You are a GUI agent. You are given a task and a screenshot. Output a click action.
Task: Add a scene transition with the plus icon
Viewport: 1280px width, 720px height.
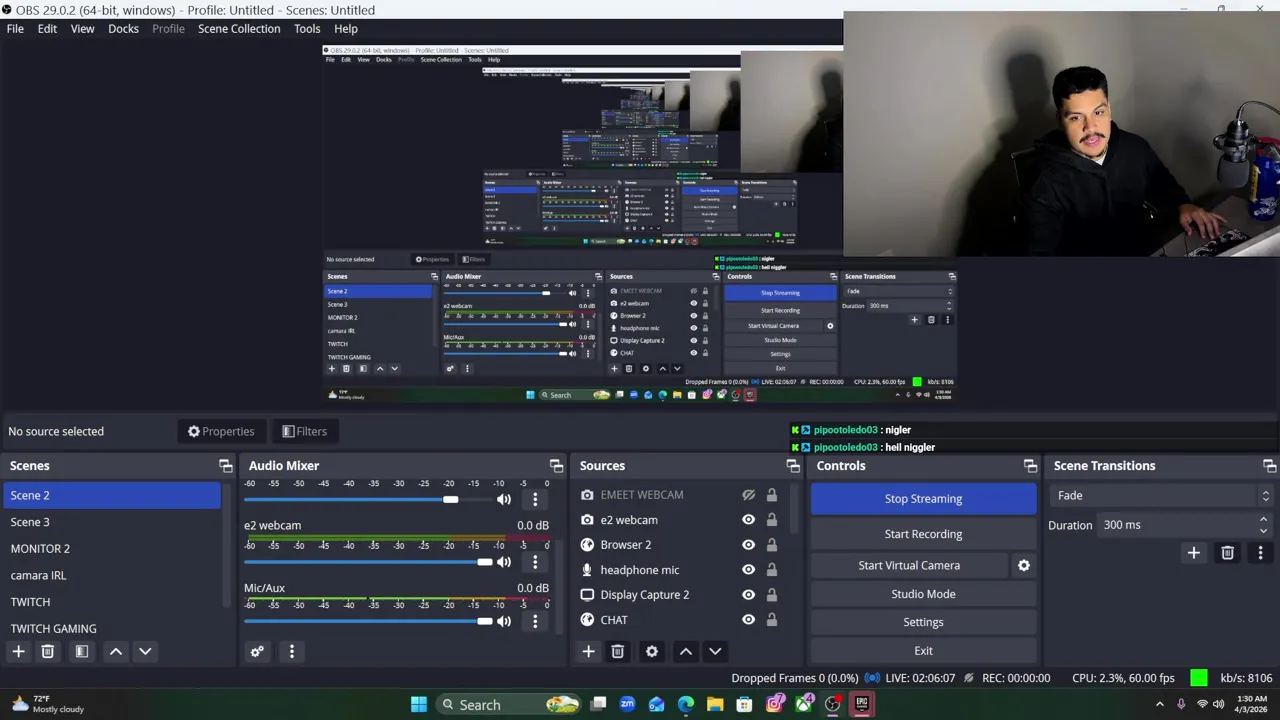(x=1193, y=552)
